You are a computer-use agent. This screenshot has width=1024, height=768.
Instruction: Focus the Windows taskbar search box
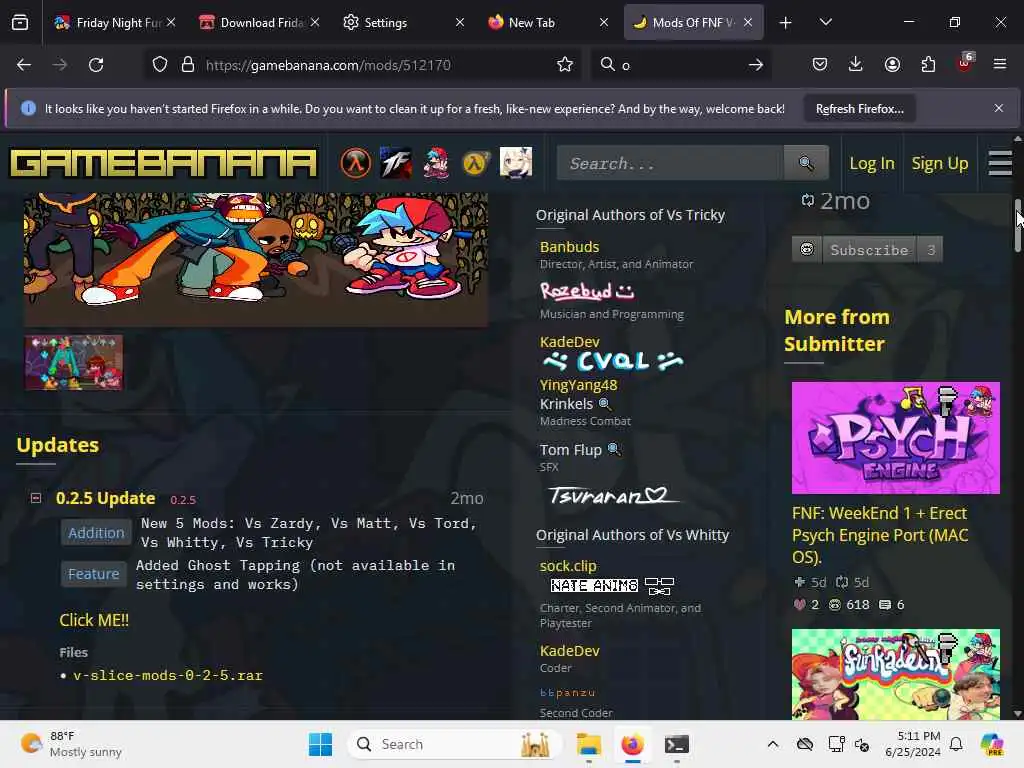tap(455, 744)
